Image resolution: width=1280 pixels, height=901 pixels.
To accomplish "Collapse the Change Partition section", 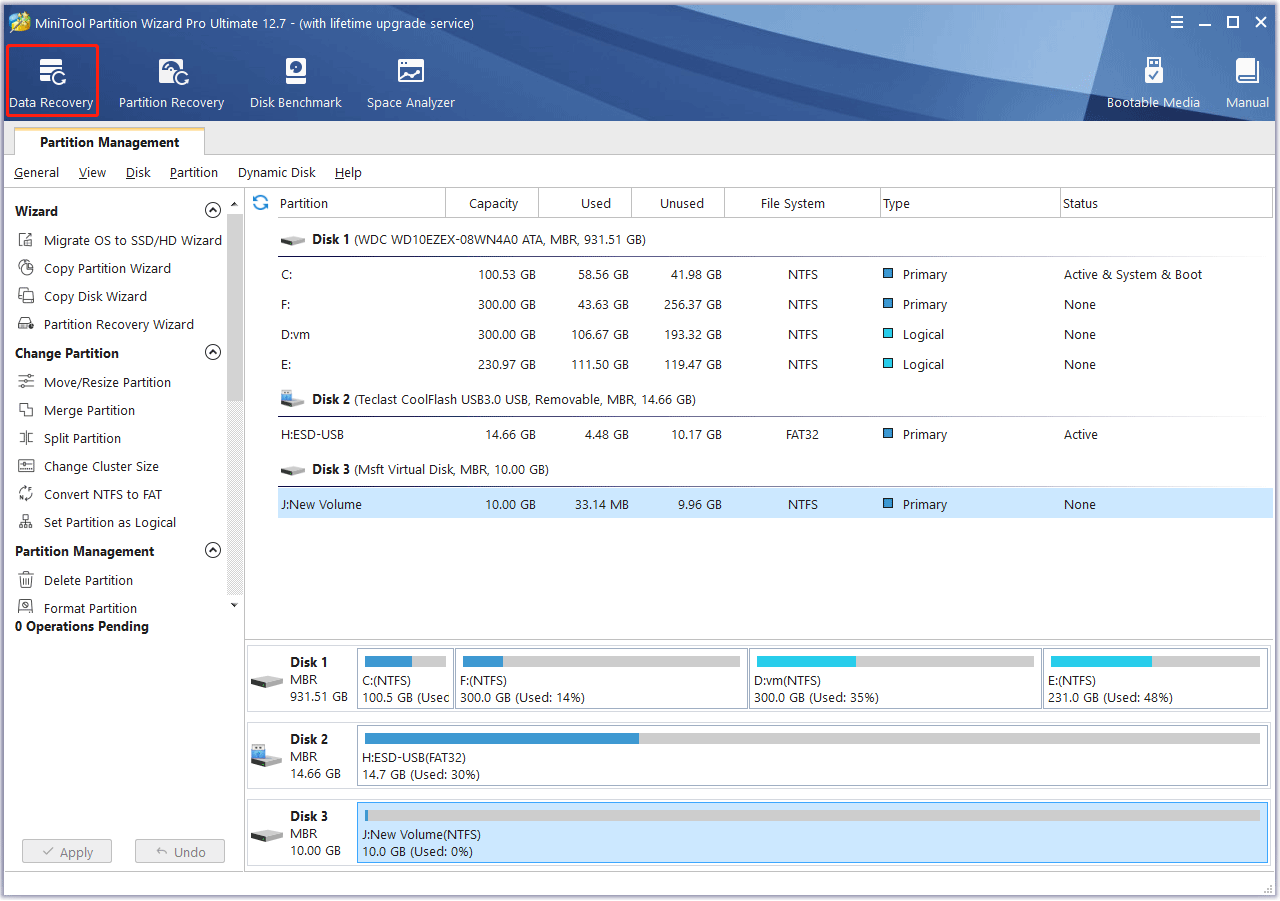I will point(212,353).
